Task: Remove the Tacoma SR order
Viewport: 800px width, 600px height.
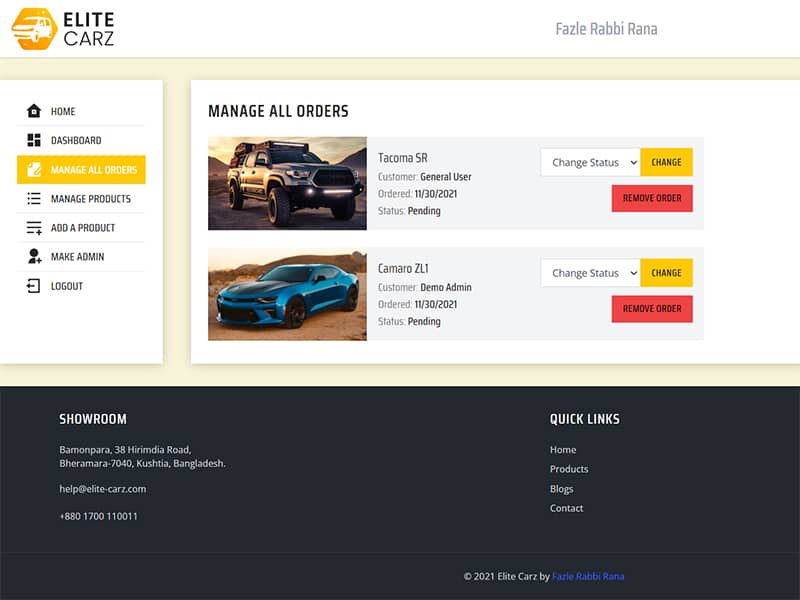Action: [652, 198]
